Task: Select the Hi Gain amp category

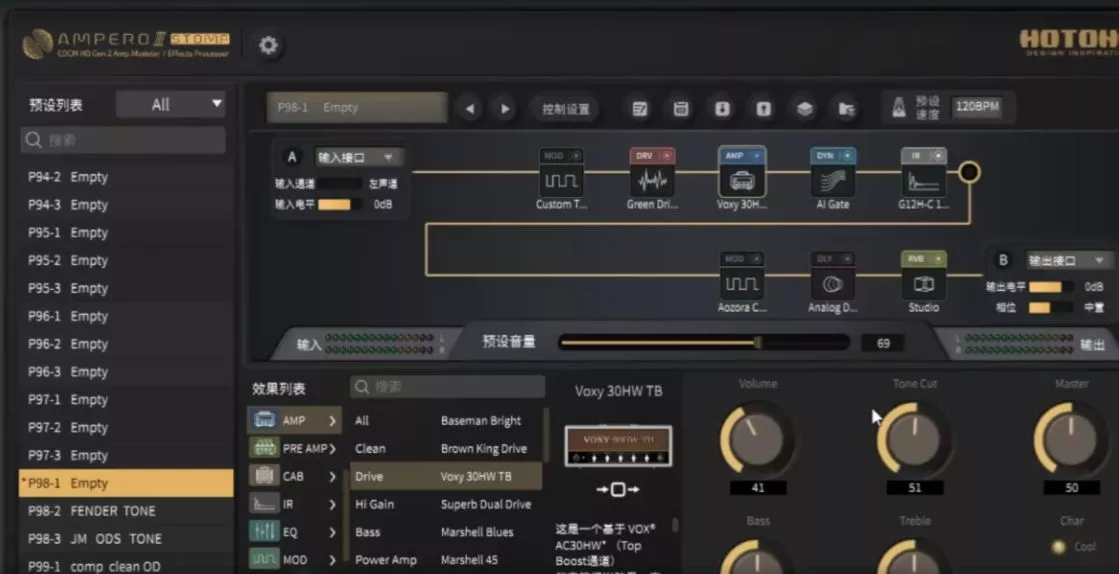Action: click(375, 504)
